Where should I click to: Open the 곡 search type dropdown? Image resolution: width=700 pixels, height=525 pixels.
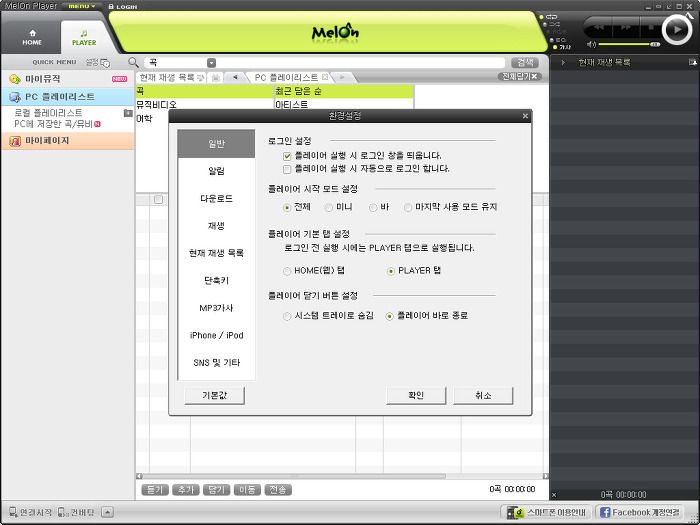[212, 63]
